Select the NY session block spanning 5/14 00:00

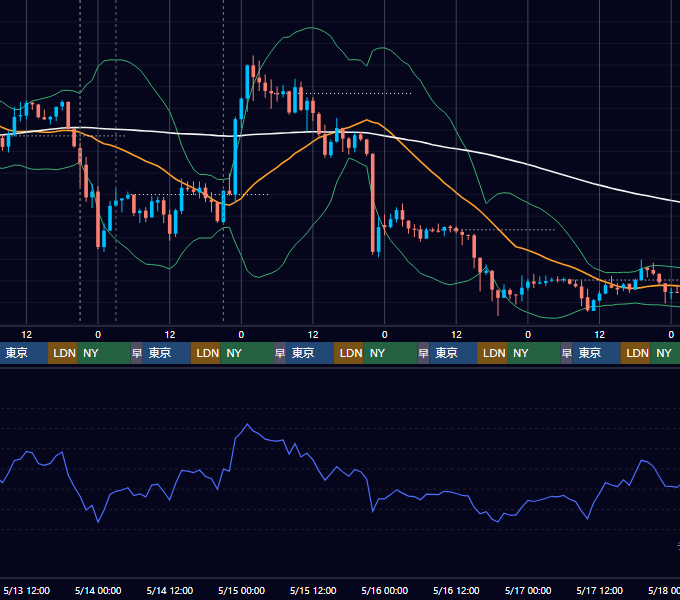coord(104,353)
